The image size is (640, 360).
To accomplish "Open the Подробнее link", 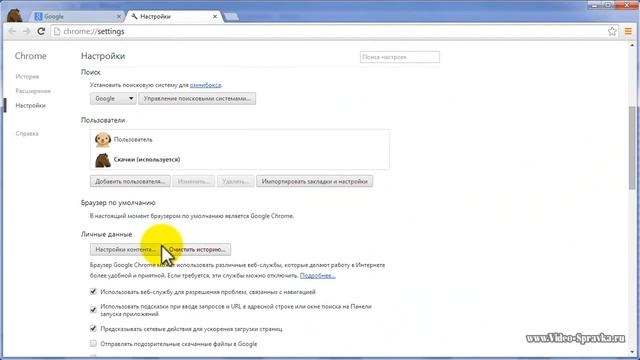I will [318, 276].
